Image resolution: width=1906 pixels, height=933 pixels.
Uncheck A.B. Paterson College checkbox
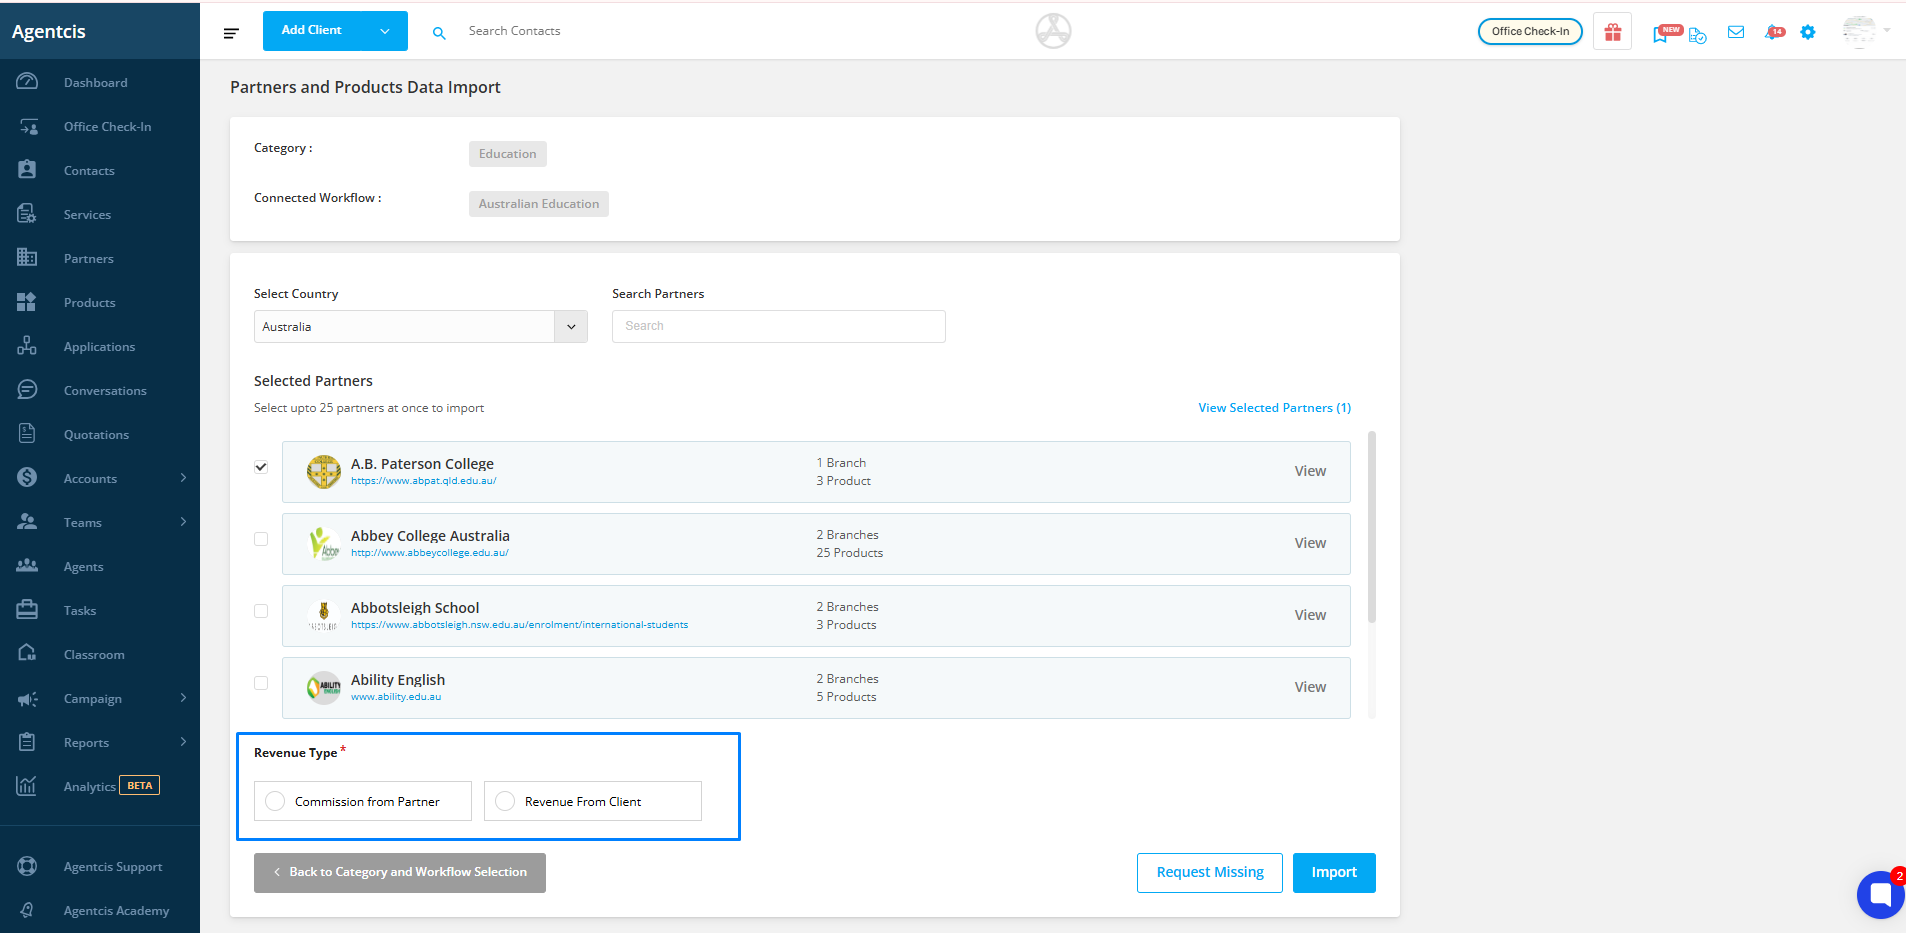[261, 467]
